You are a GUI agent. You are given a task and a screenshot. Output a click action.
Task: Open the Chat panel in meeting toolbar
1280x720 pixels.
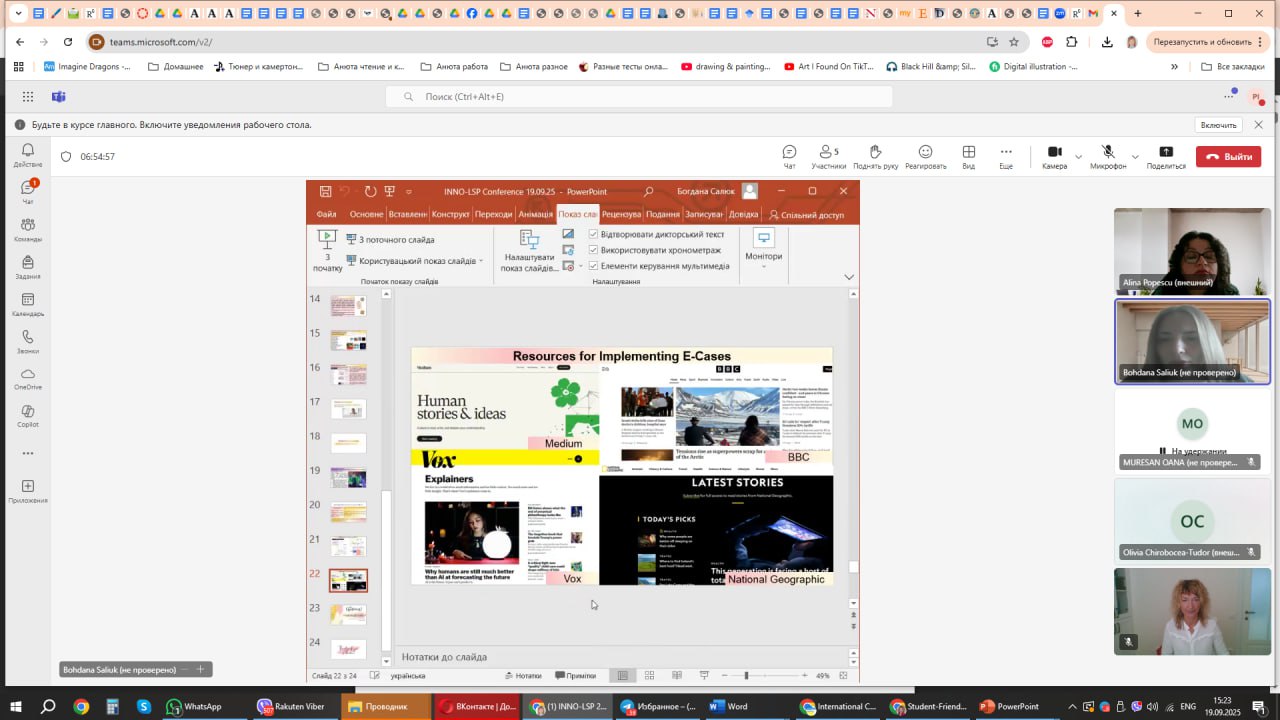789,156
